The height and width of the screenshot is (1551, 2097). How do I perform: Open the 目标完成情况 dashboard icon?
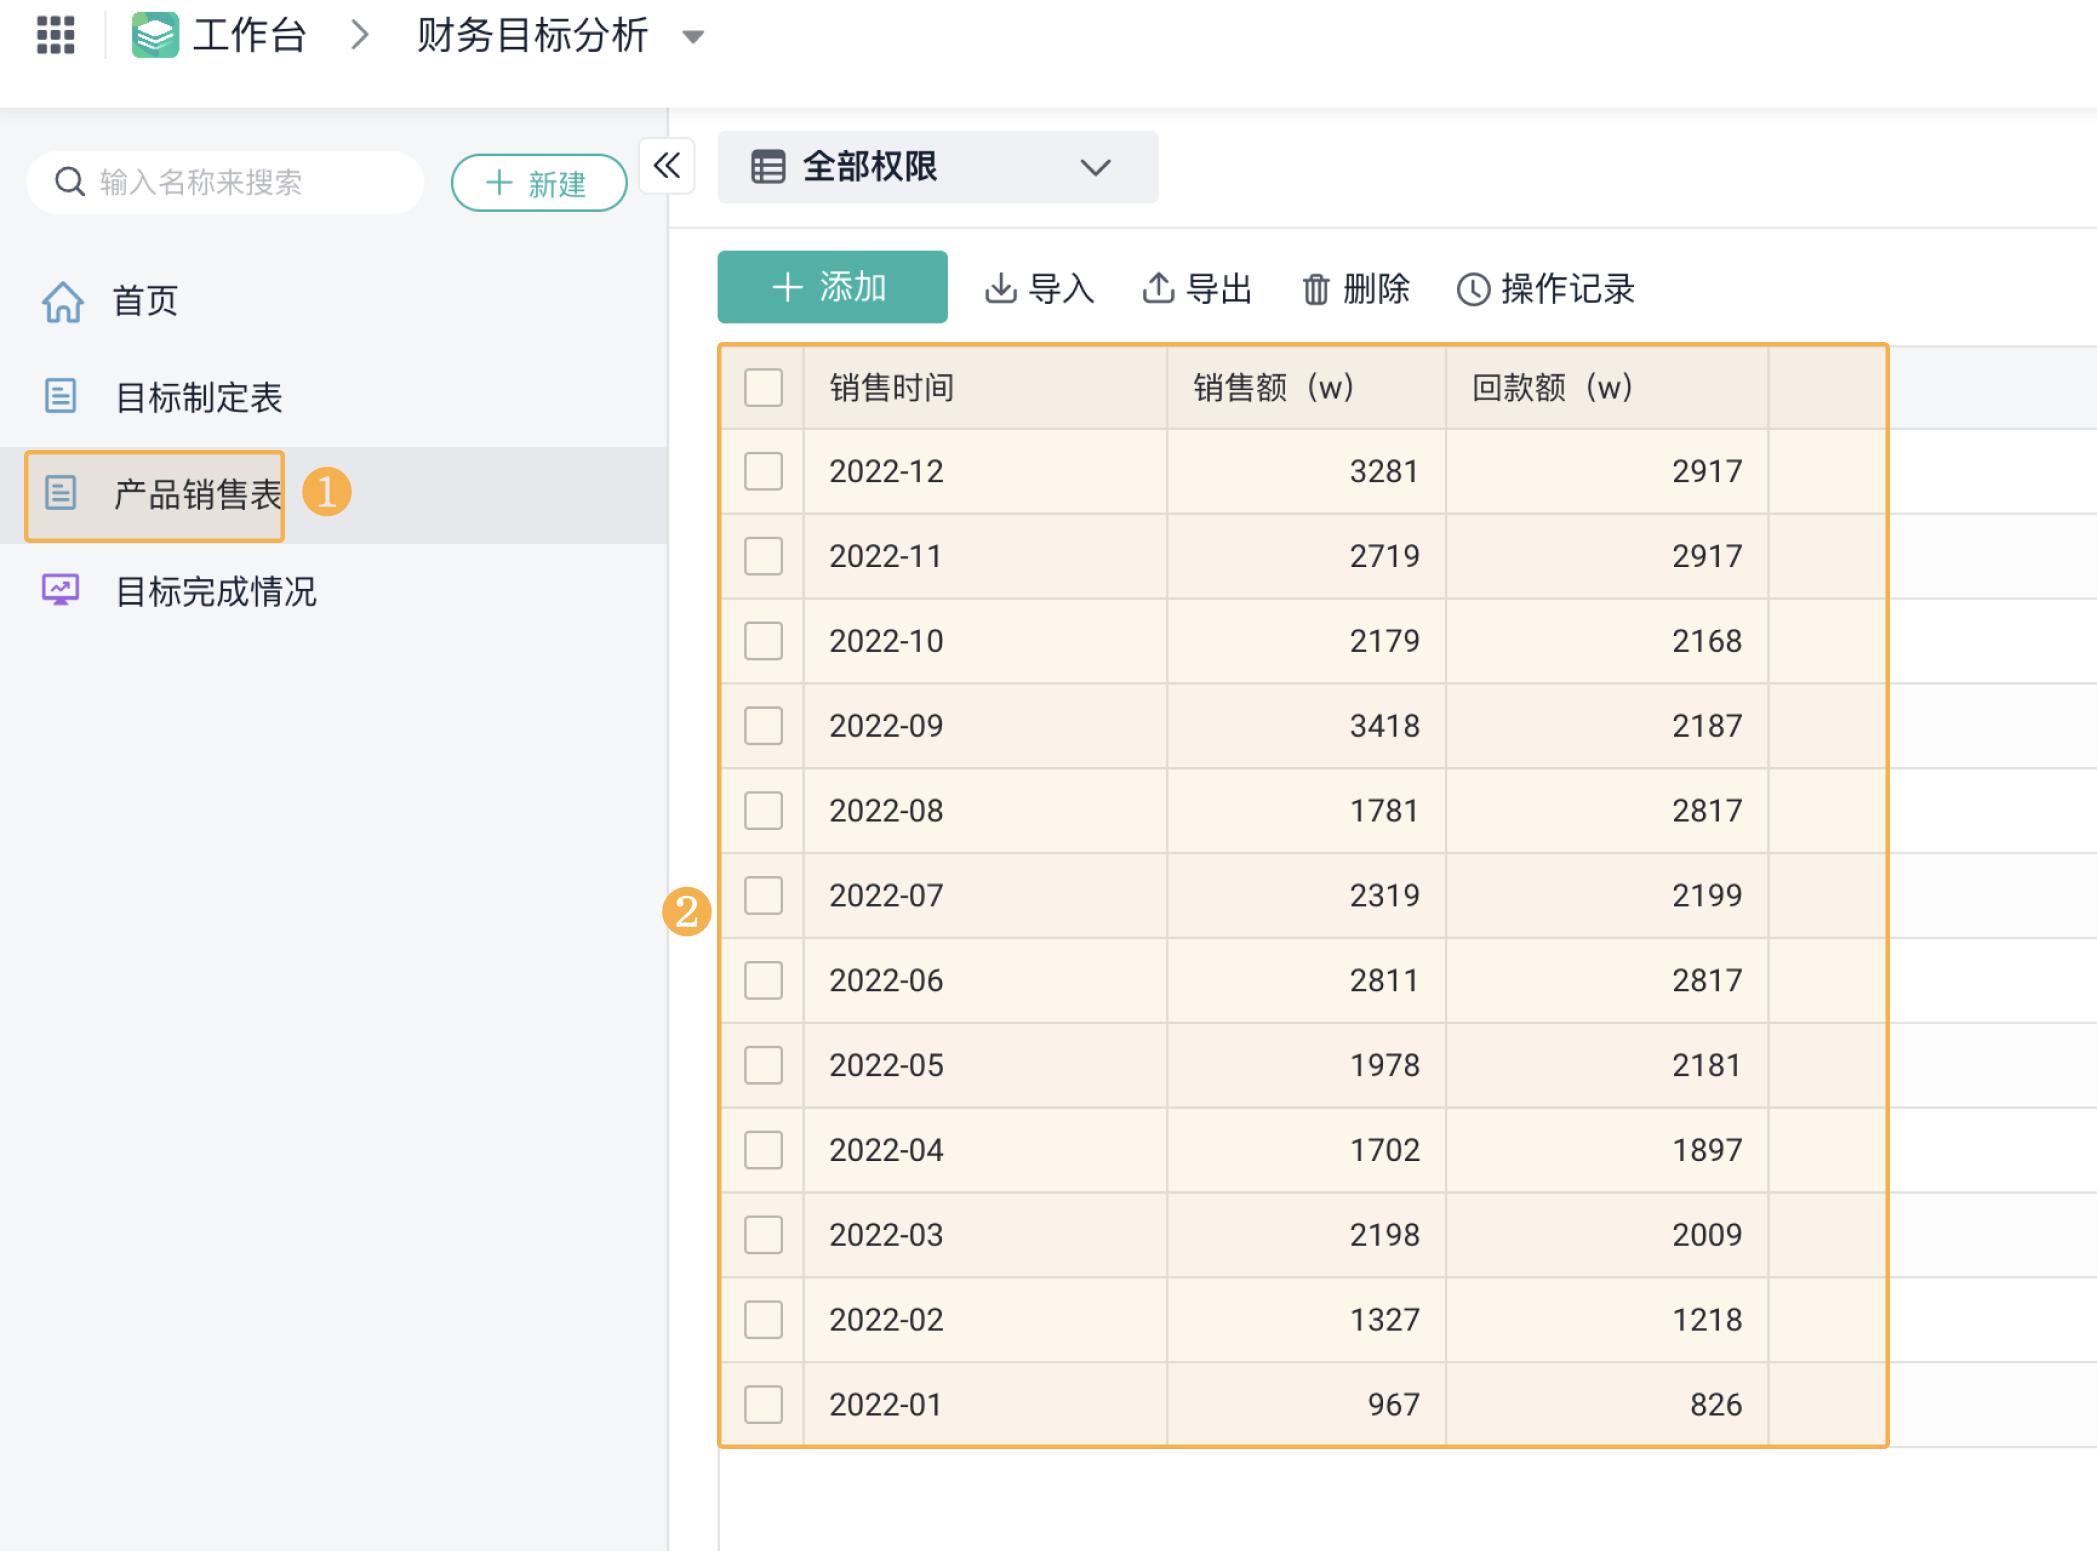(62, 592)
